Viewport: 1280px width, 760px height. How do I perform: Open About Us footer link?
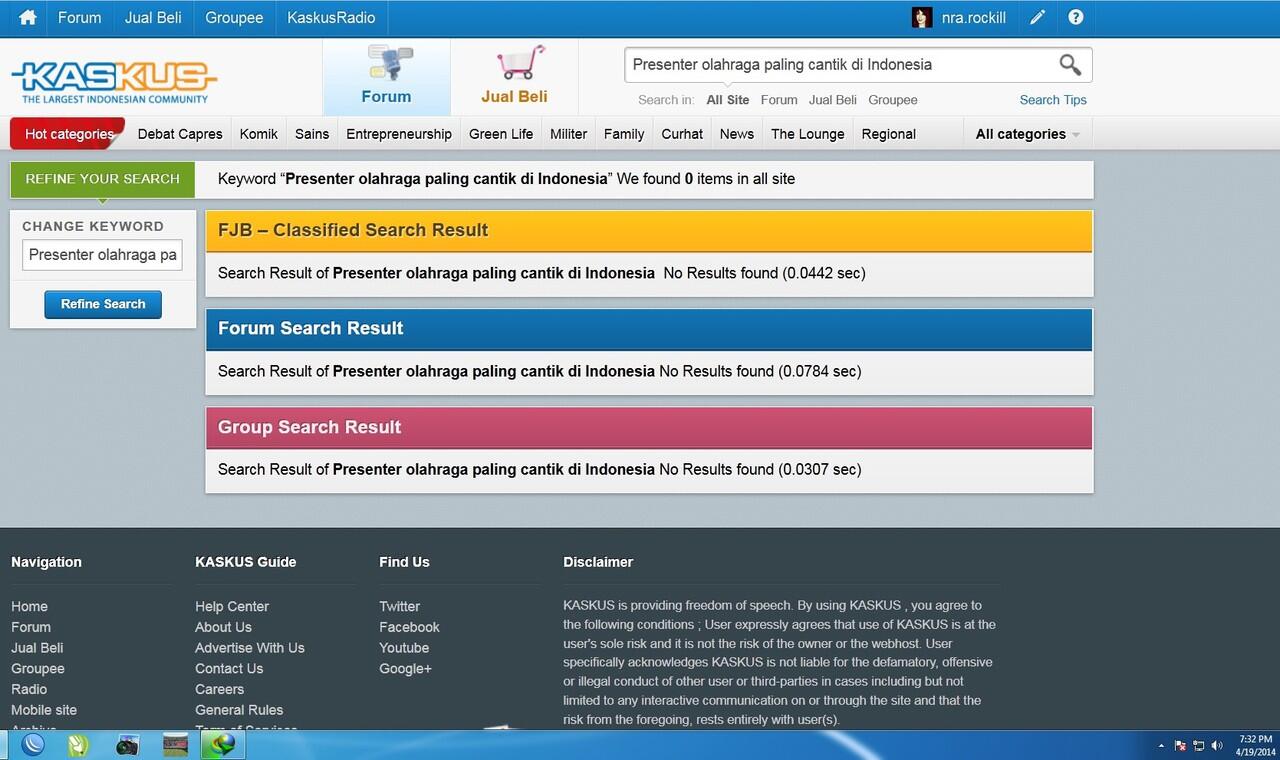point(223,627)
